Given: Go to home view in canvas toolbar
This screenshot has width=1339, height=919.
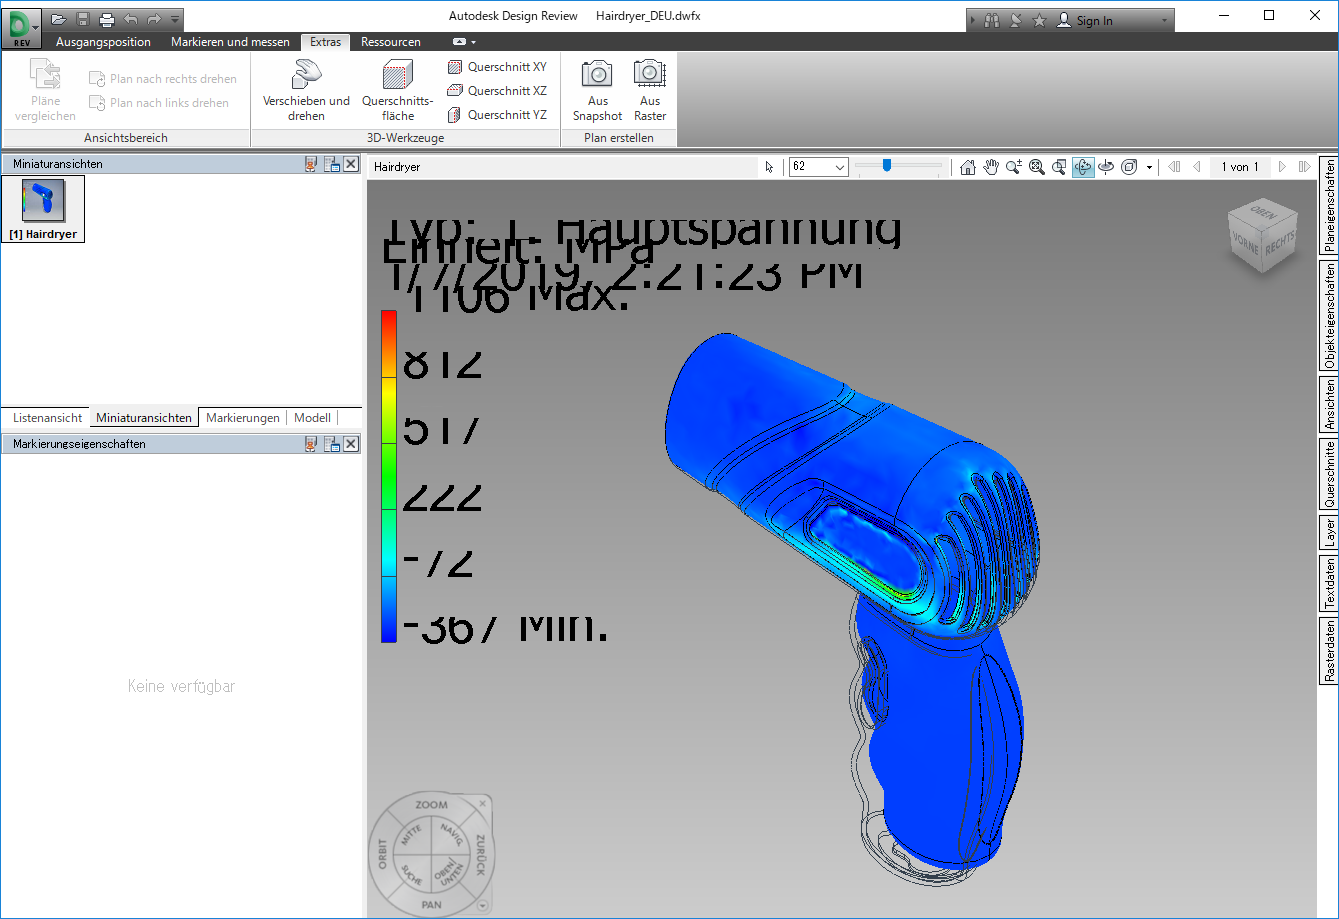Looking at the screenshot, I should click(967, 167).
